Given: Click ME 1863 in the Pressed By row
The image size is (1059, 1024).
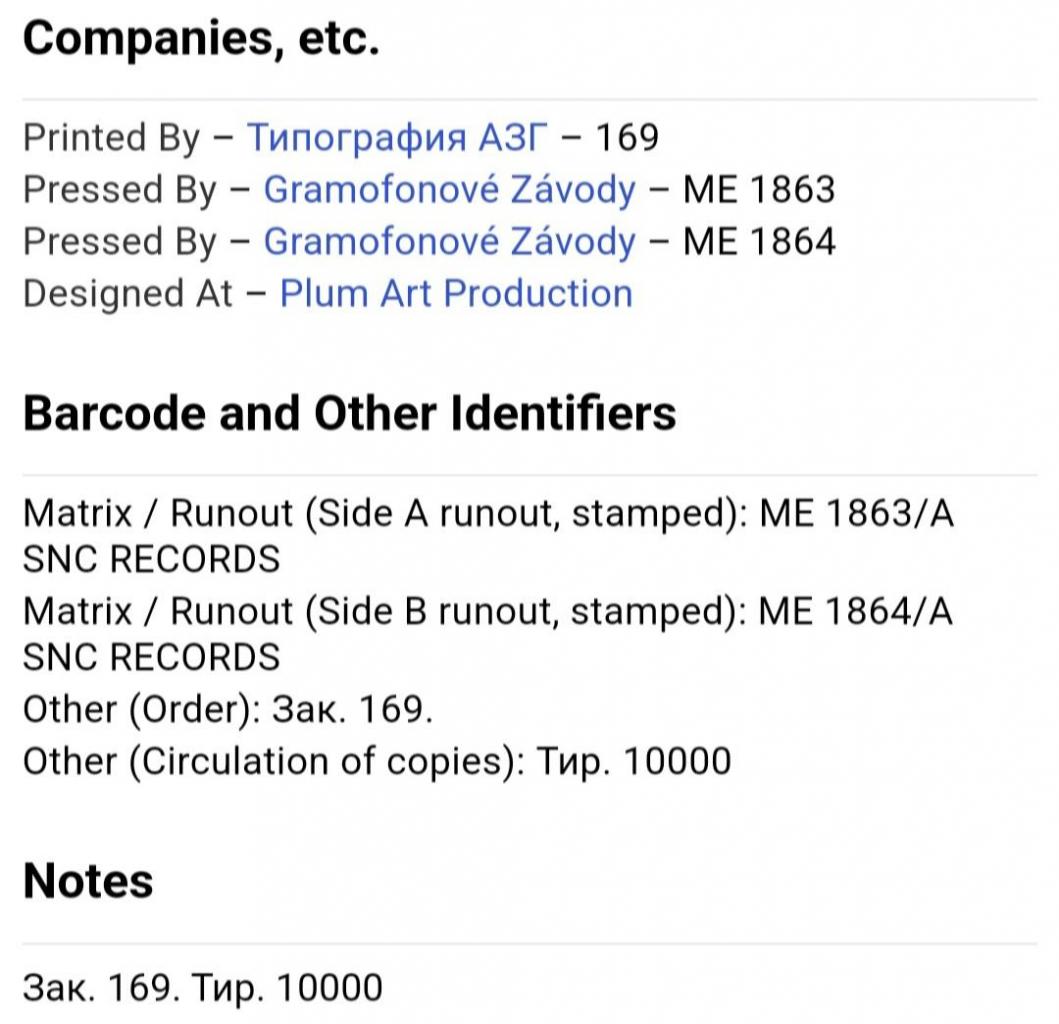Looking at the screenshot, I should (x=759, y=189).
